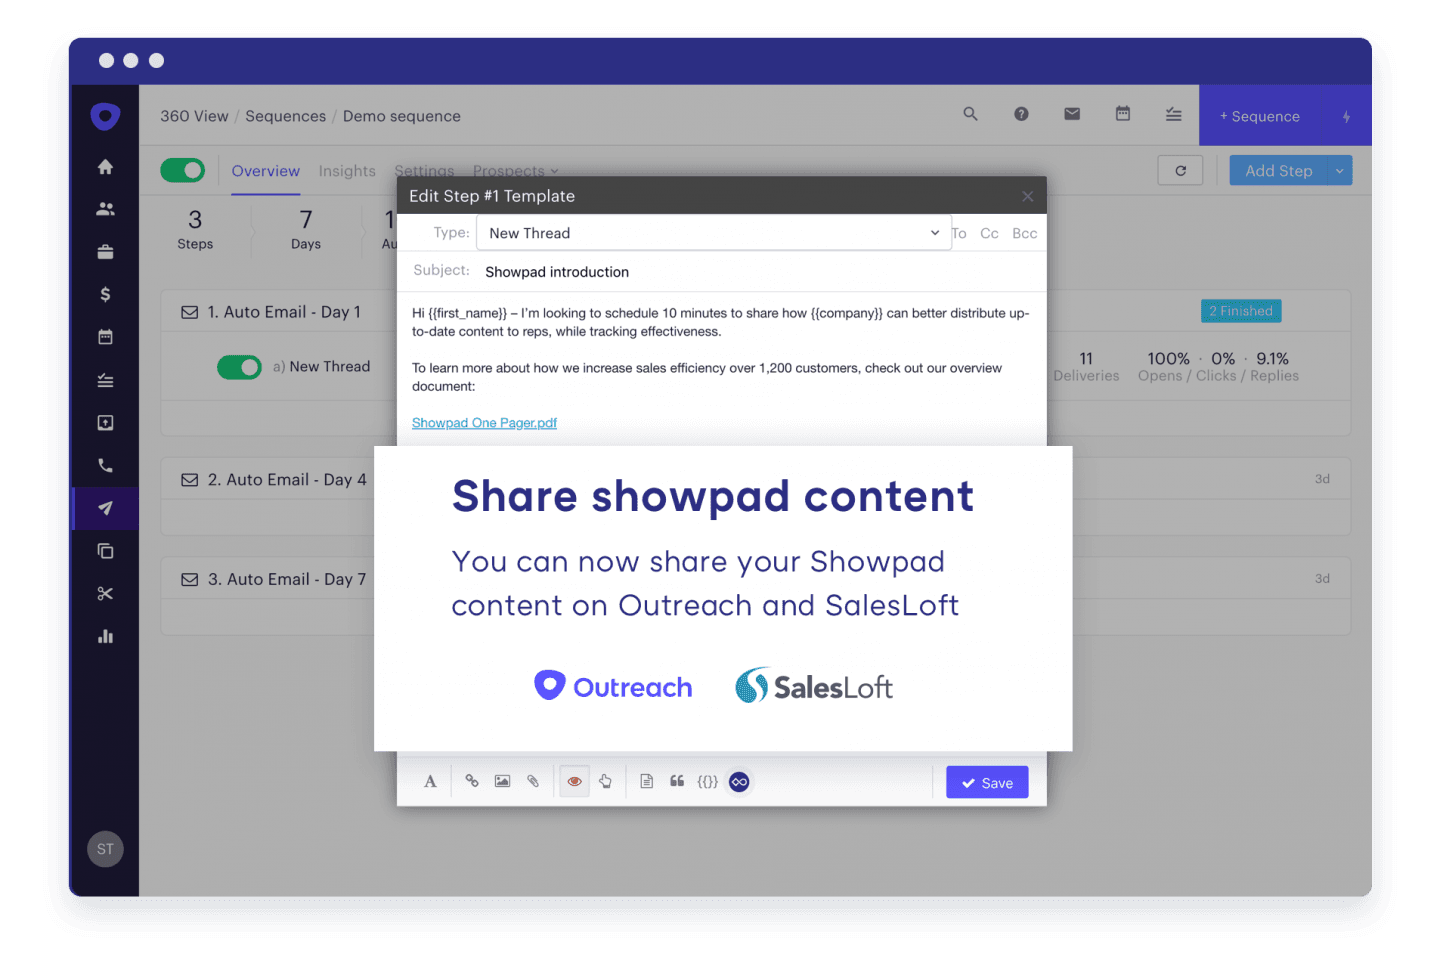Expand the Add Step dropdown arrow
The width and height of the screenshot is (1440, 960).
tap(1339, 170)
